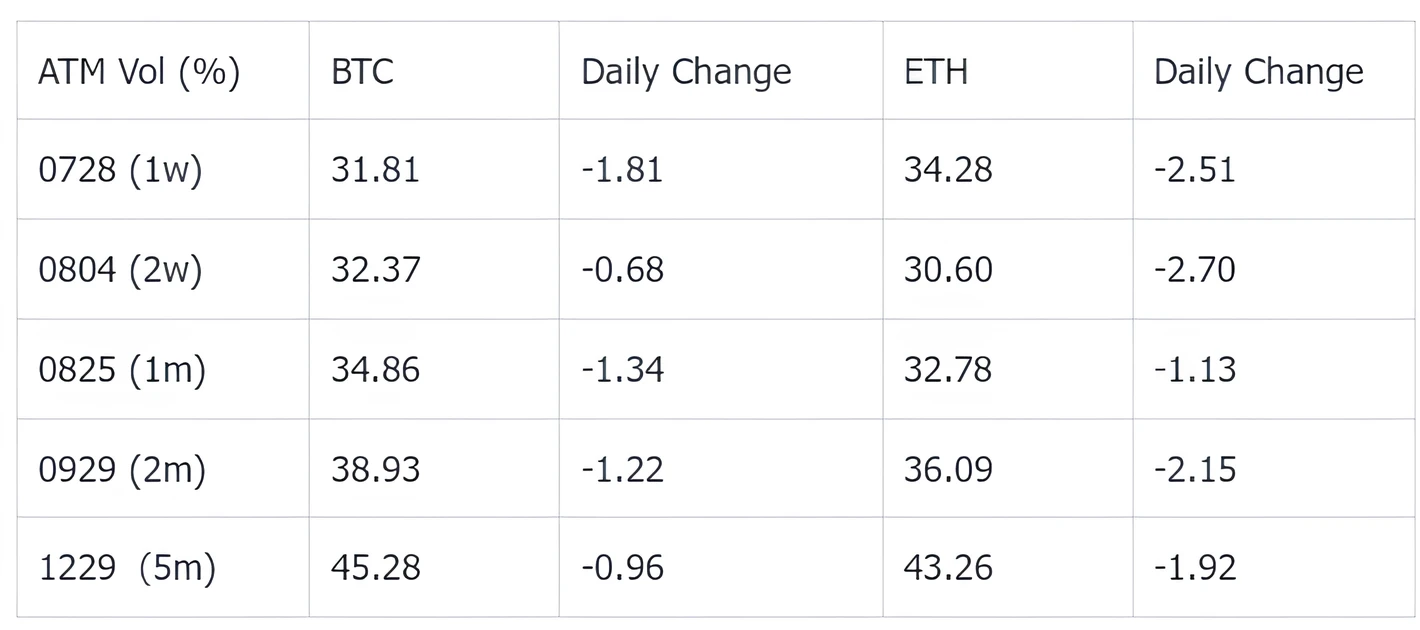Select the 0728 (1w) row label
Screen dimensions: 1420x630
coord(120,170)
